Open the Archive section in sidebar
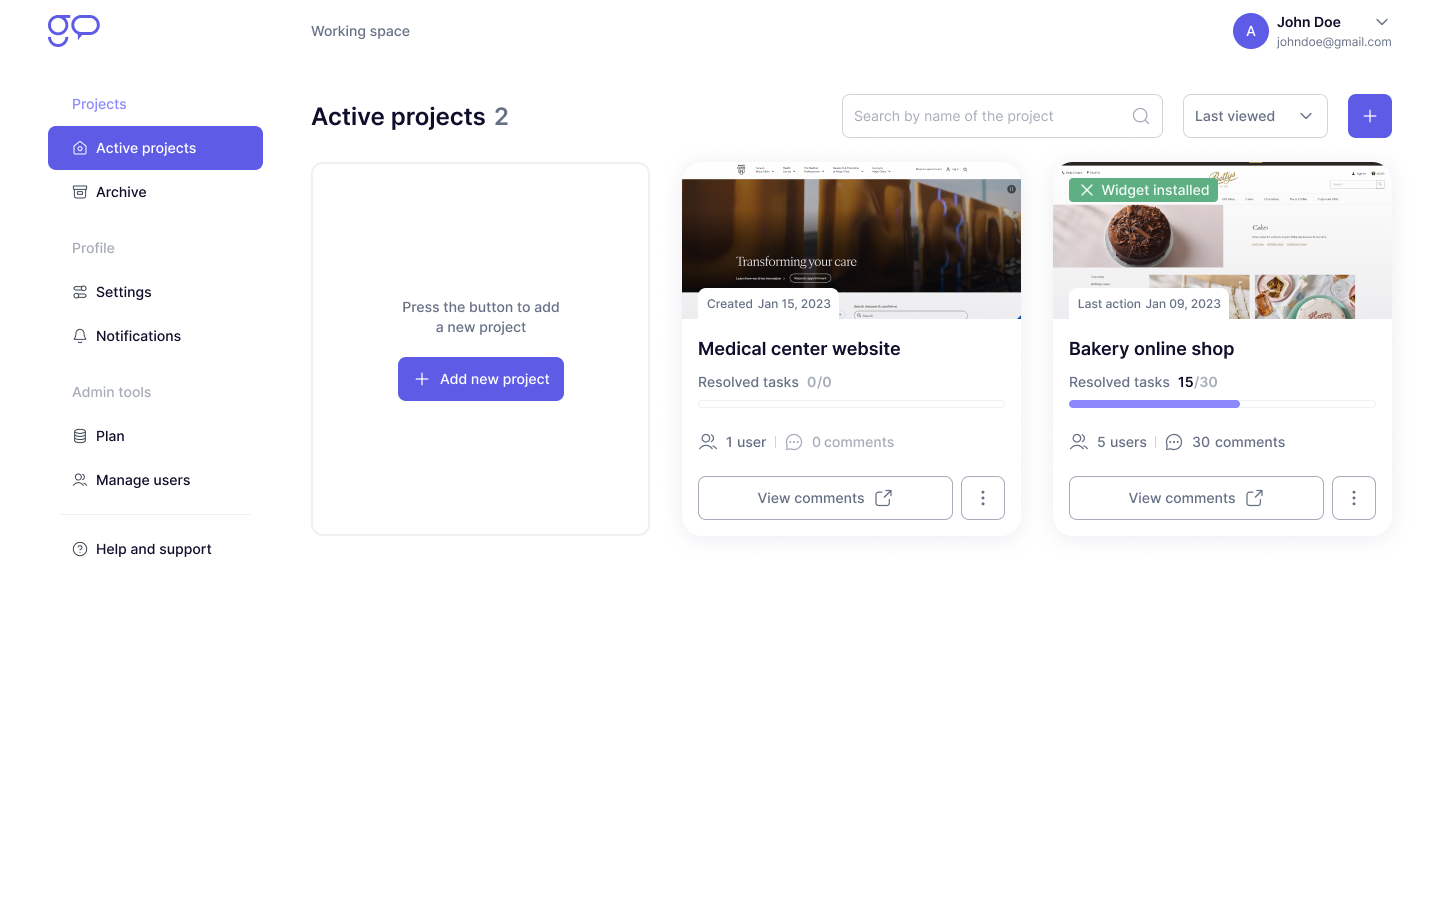The width and height of the screenshot is (1440, 900). click(x=121, y=192)
